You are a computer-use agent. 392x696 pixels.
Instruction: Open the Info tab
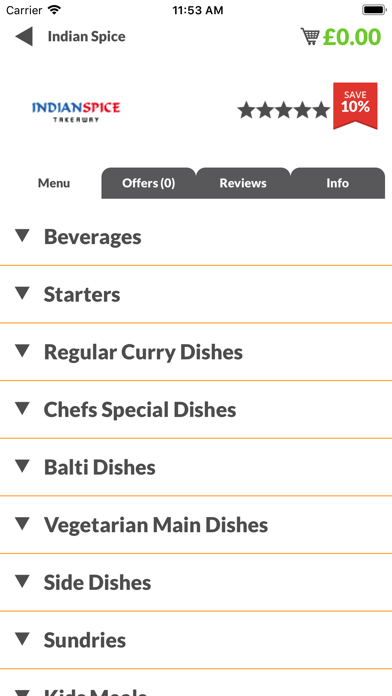337,183
